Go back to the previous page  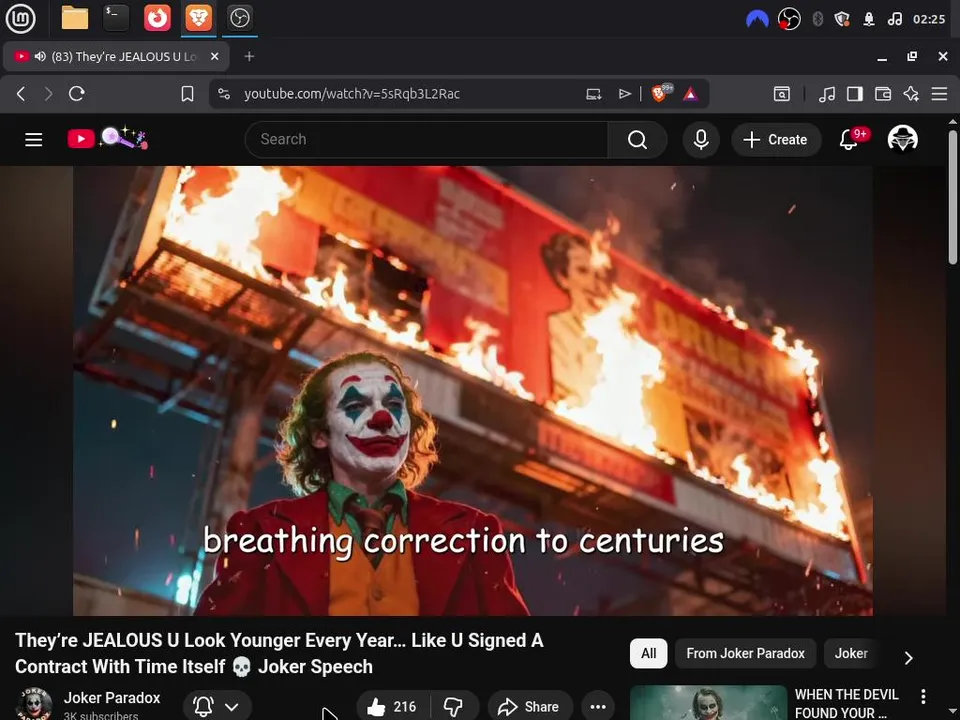pyautogui.click(x=21, y=94)
